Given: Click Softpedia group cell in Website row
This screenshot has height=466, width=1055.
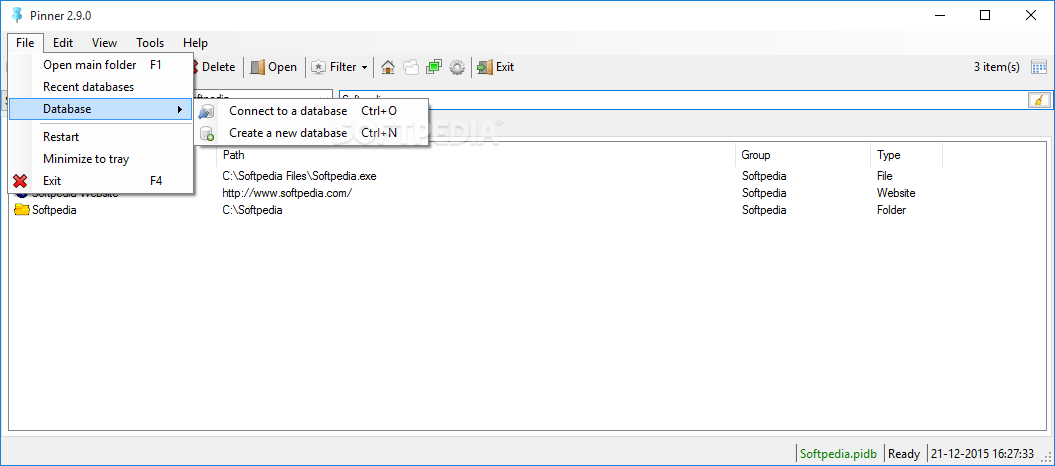Looking at the screenshot, I should click(764, 193).
